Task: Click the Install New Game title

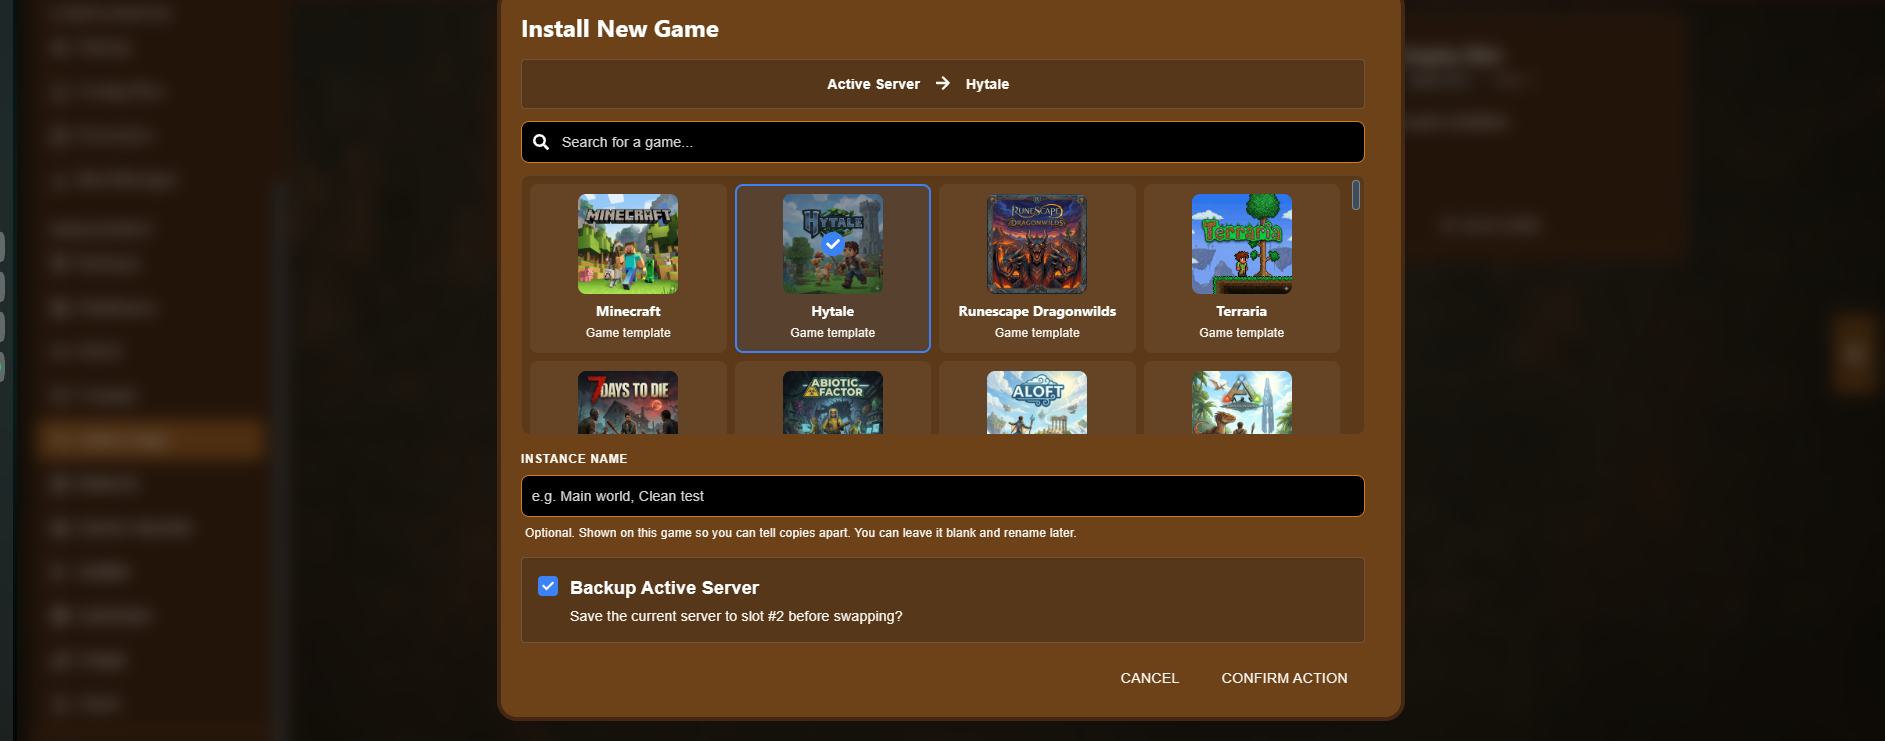Action: pyautogui.click(x=620, y=29)
